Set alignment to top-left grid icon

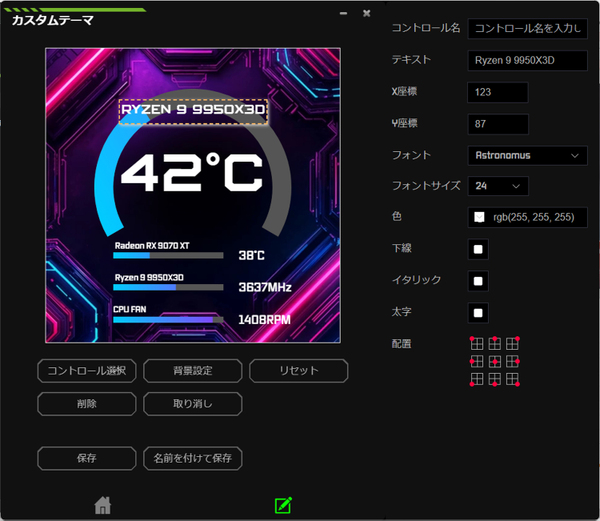(476, 343)
